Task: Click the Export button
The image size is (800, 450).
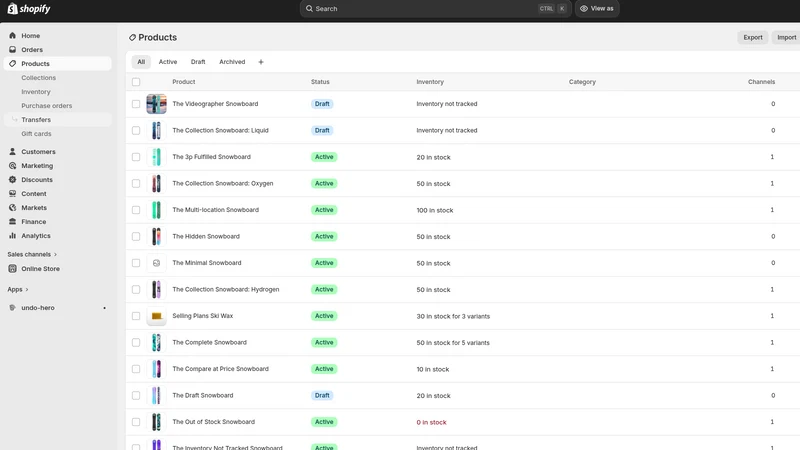Action: pyautogui.click(x=753, y=37)
